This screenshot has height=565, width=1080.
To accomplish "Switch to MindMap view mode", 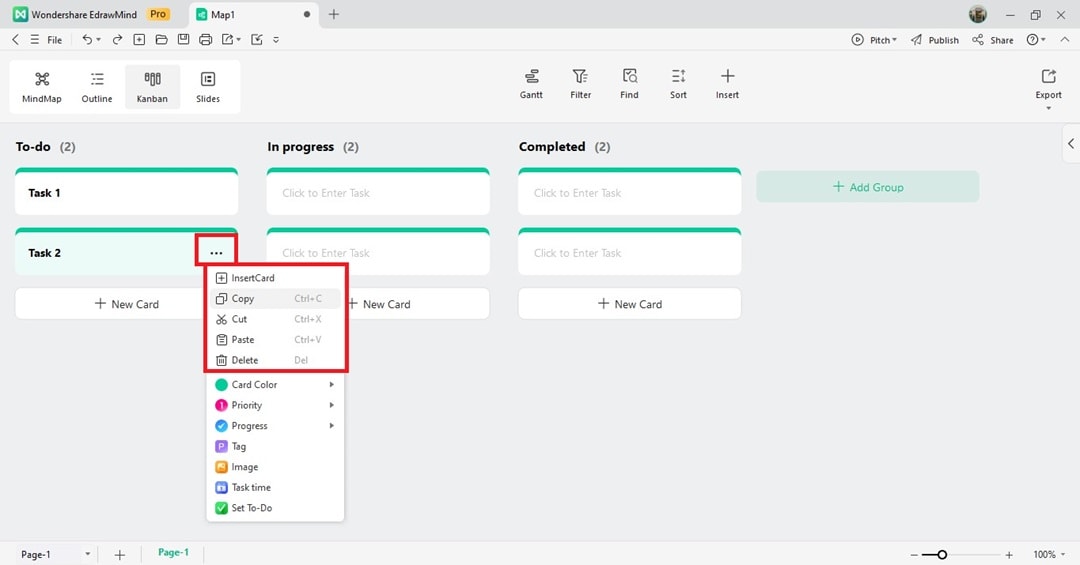I will (x=42, y=86).
